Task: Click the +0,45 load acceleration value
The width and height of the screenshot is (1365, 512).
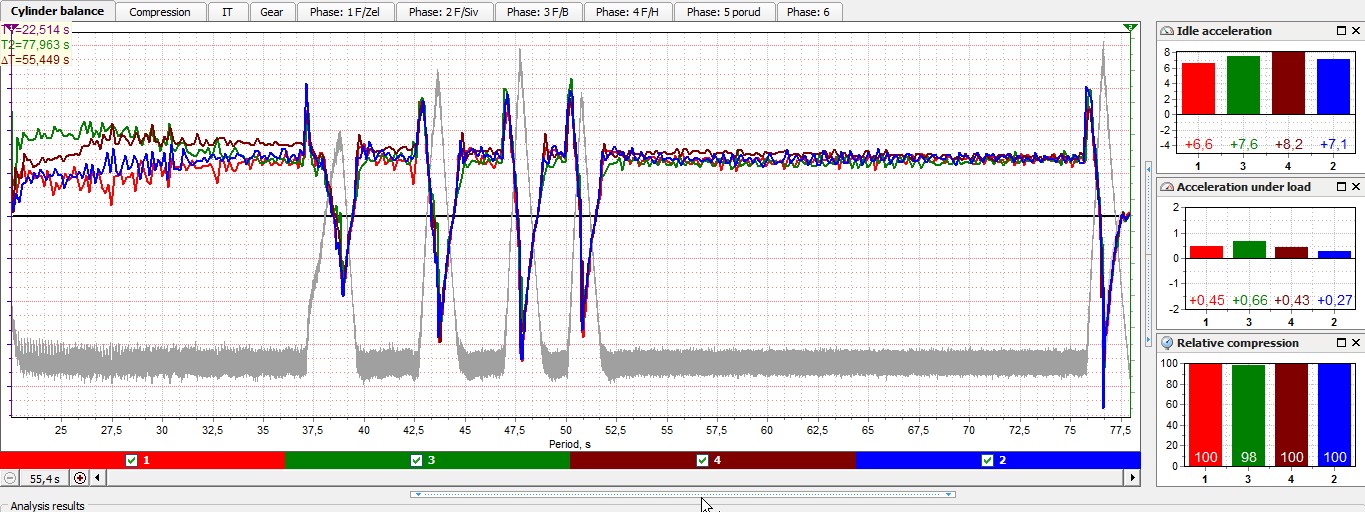Action: tap(1205, 301)
